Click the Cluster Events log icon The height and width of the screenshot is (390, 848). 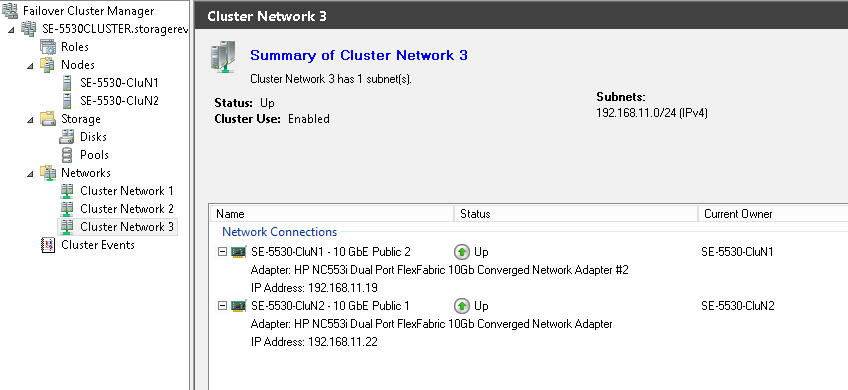48,245
